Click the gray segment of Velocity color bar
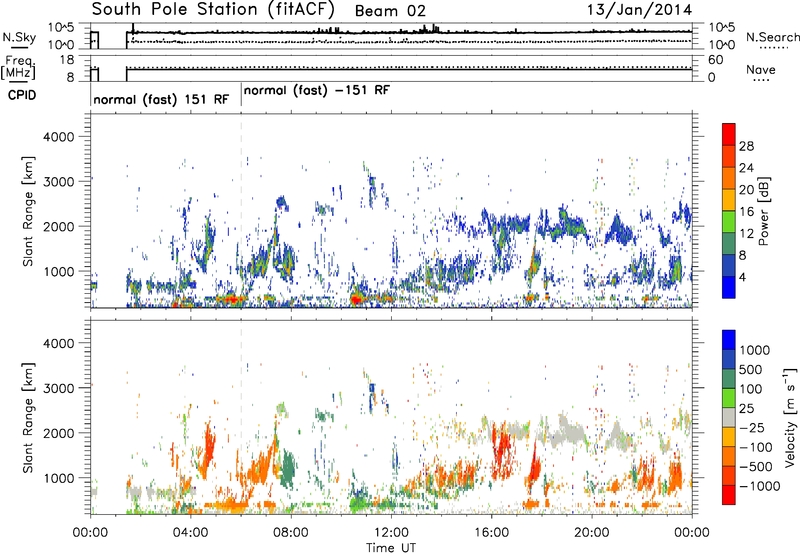This screenshot has width=800, height=554. pyautogui.click(x=729, y=417)
